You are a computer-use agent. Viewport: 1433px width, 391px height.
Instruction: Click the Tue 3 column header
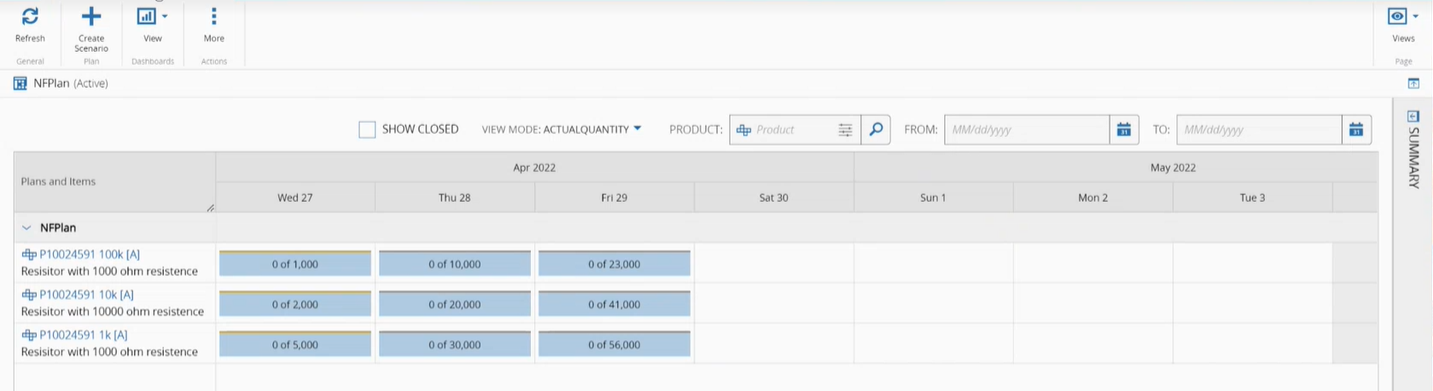click(x=1252, y=198)
